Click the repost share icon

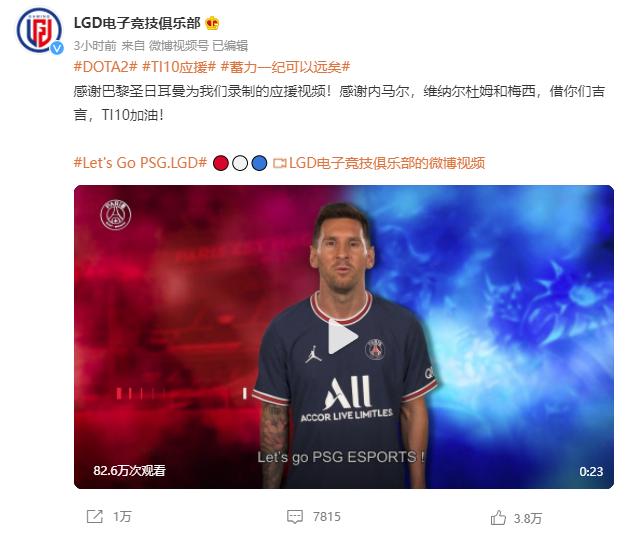[x=95, y=517]
